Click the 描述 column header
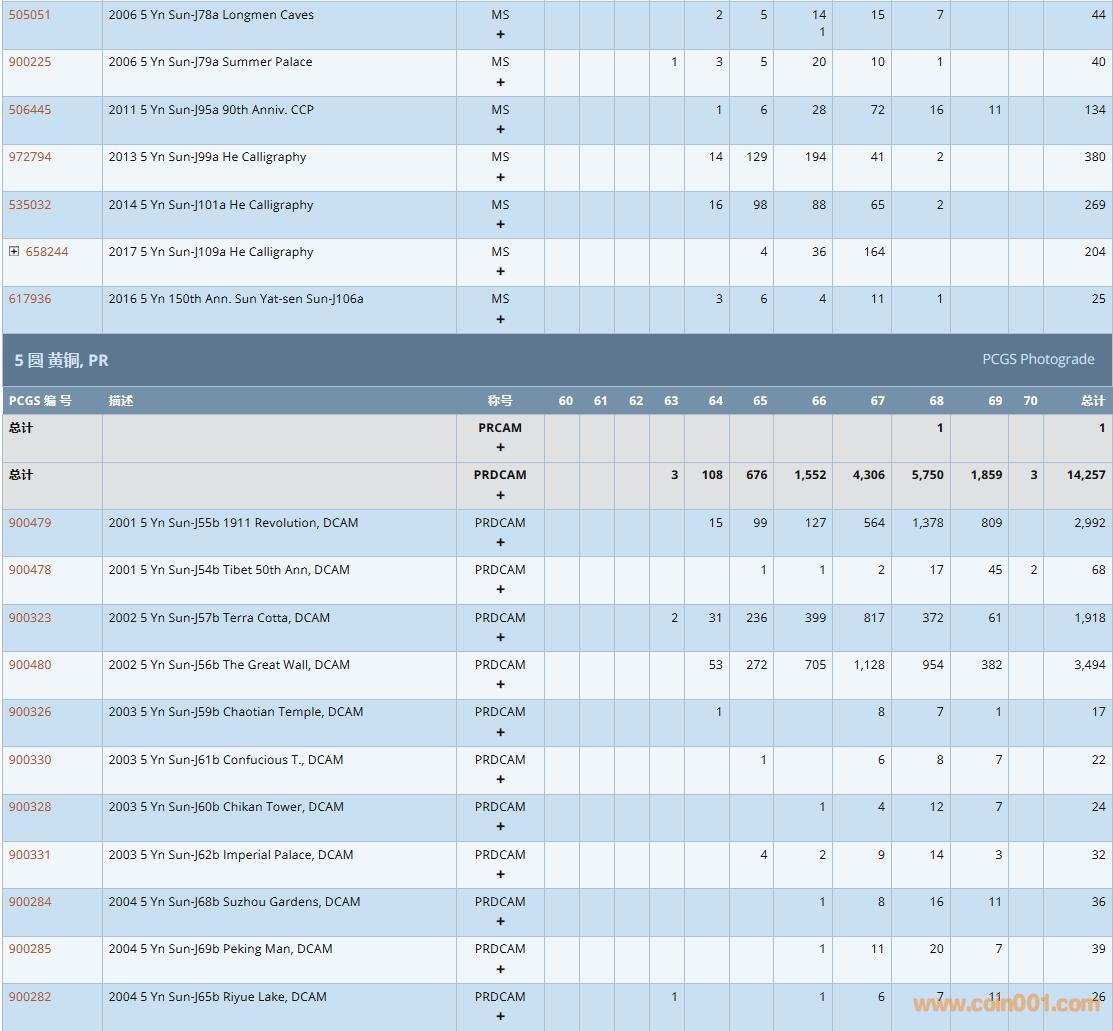 click(x=121, y=401)
